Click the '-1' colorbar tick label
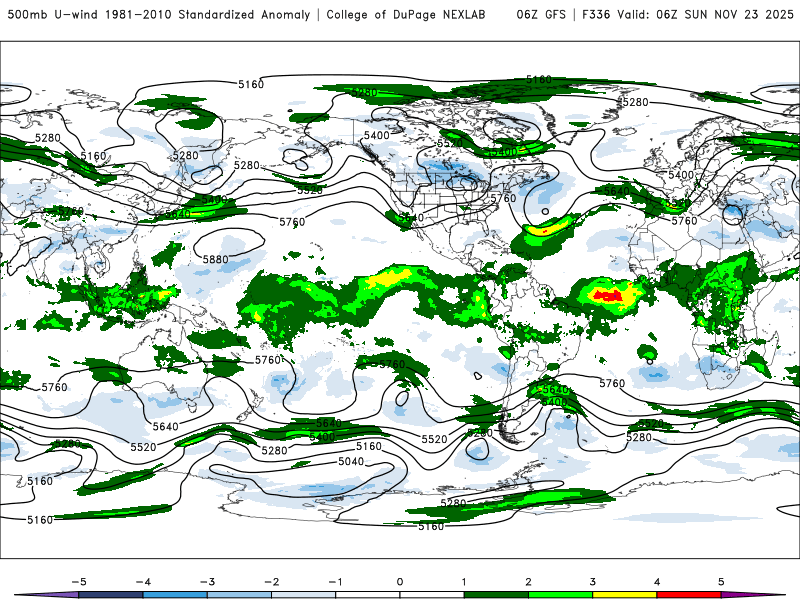The height and width of the screenshot is (600, 800). click(x=335, y=582)
